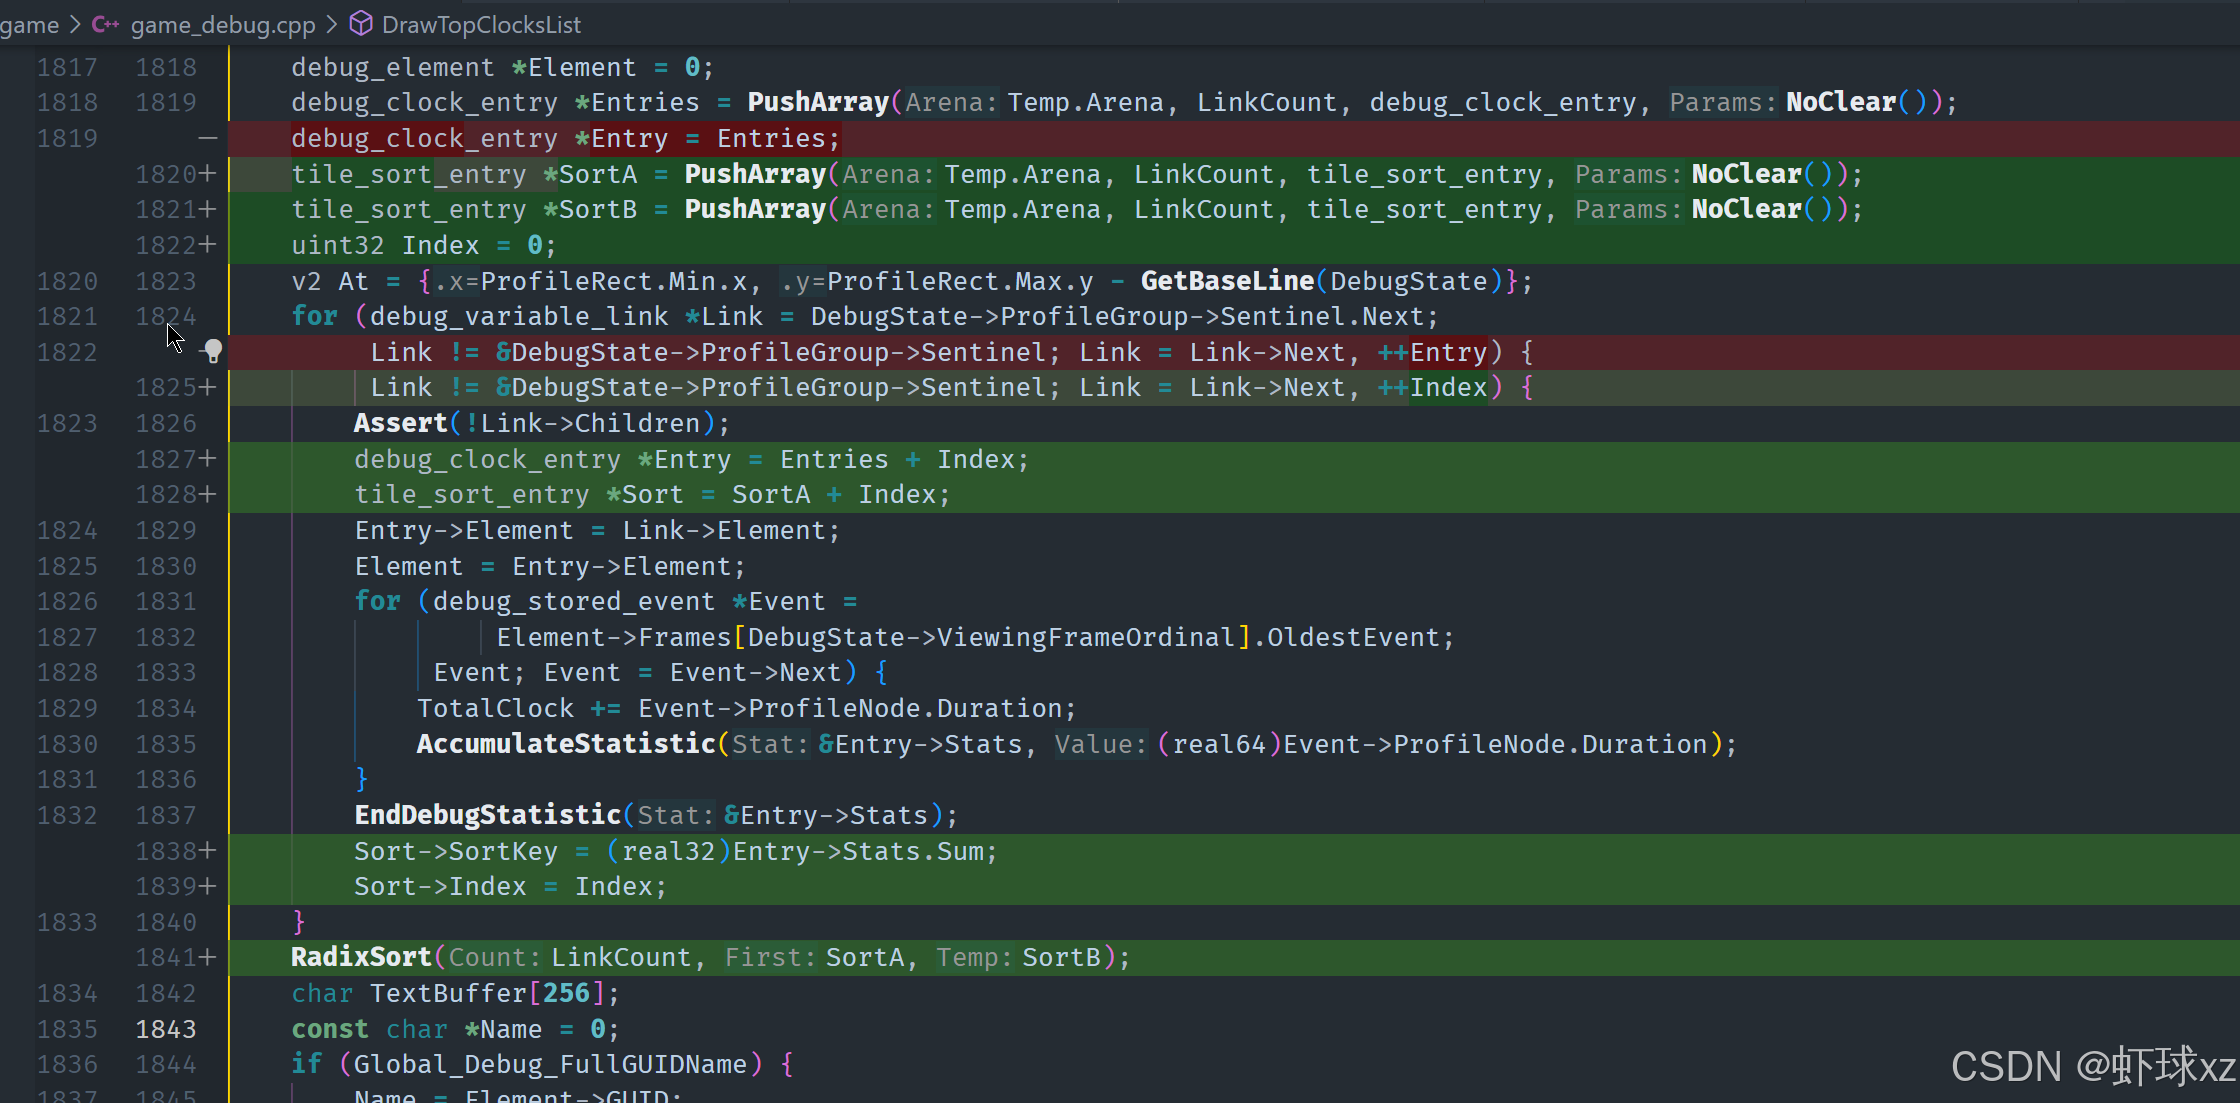Click the RadixSort function call

click(x=361, y=957)
